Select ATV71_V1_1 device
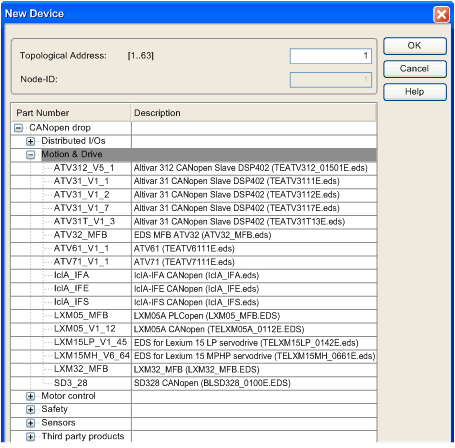This screenshot has height=448, width=455. pos(81,262)
